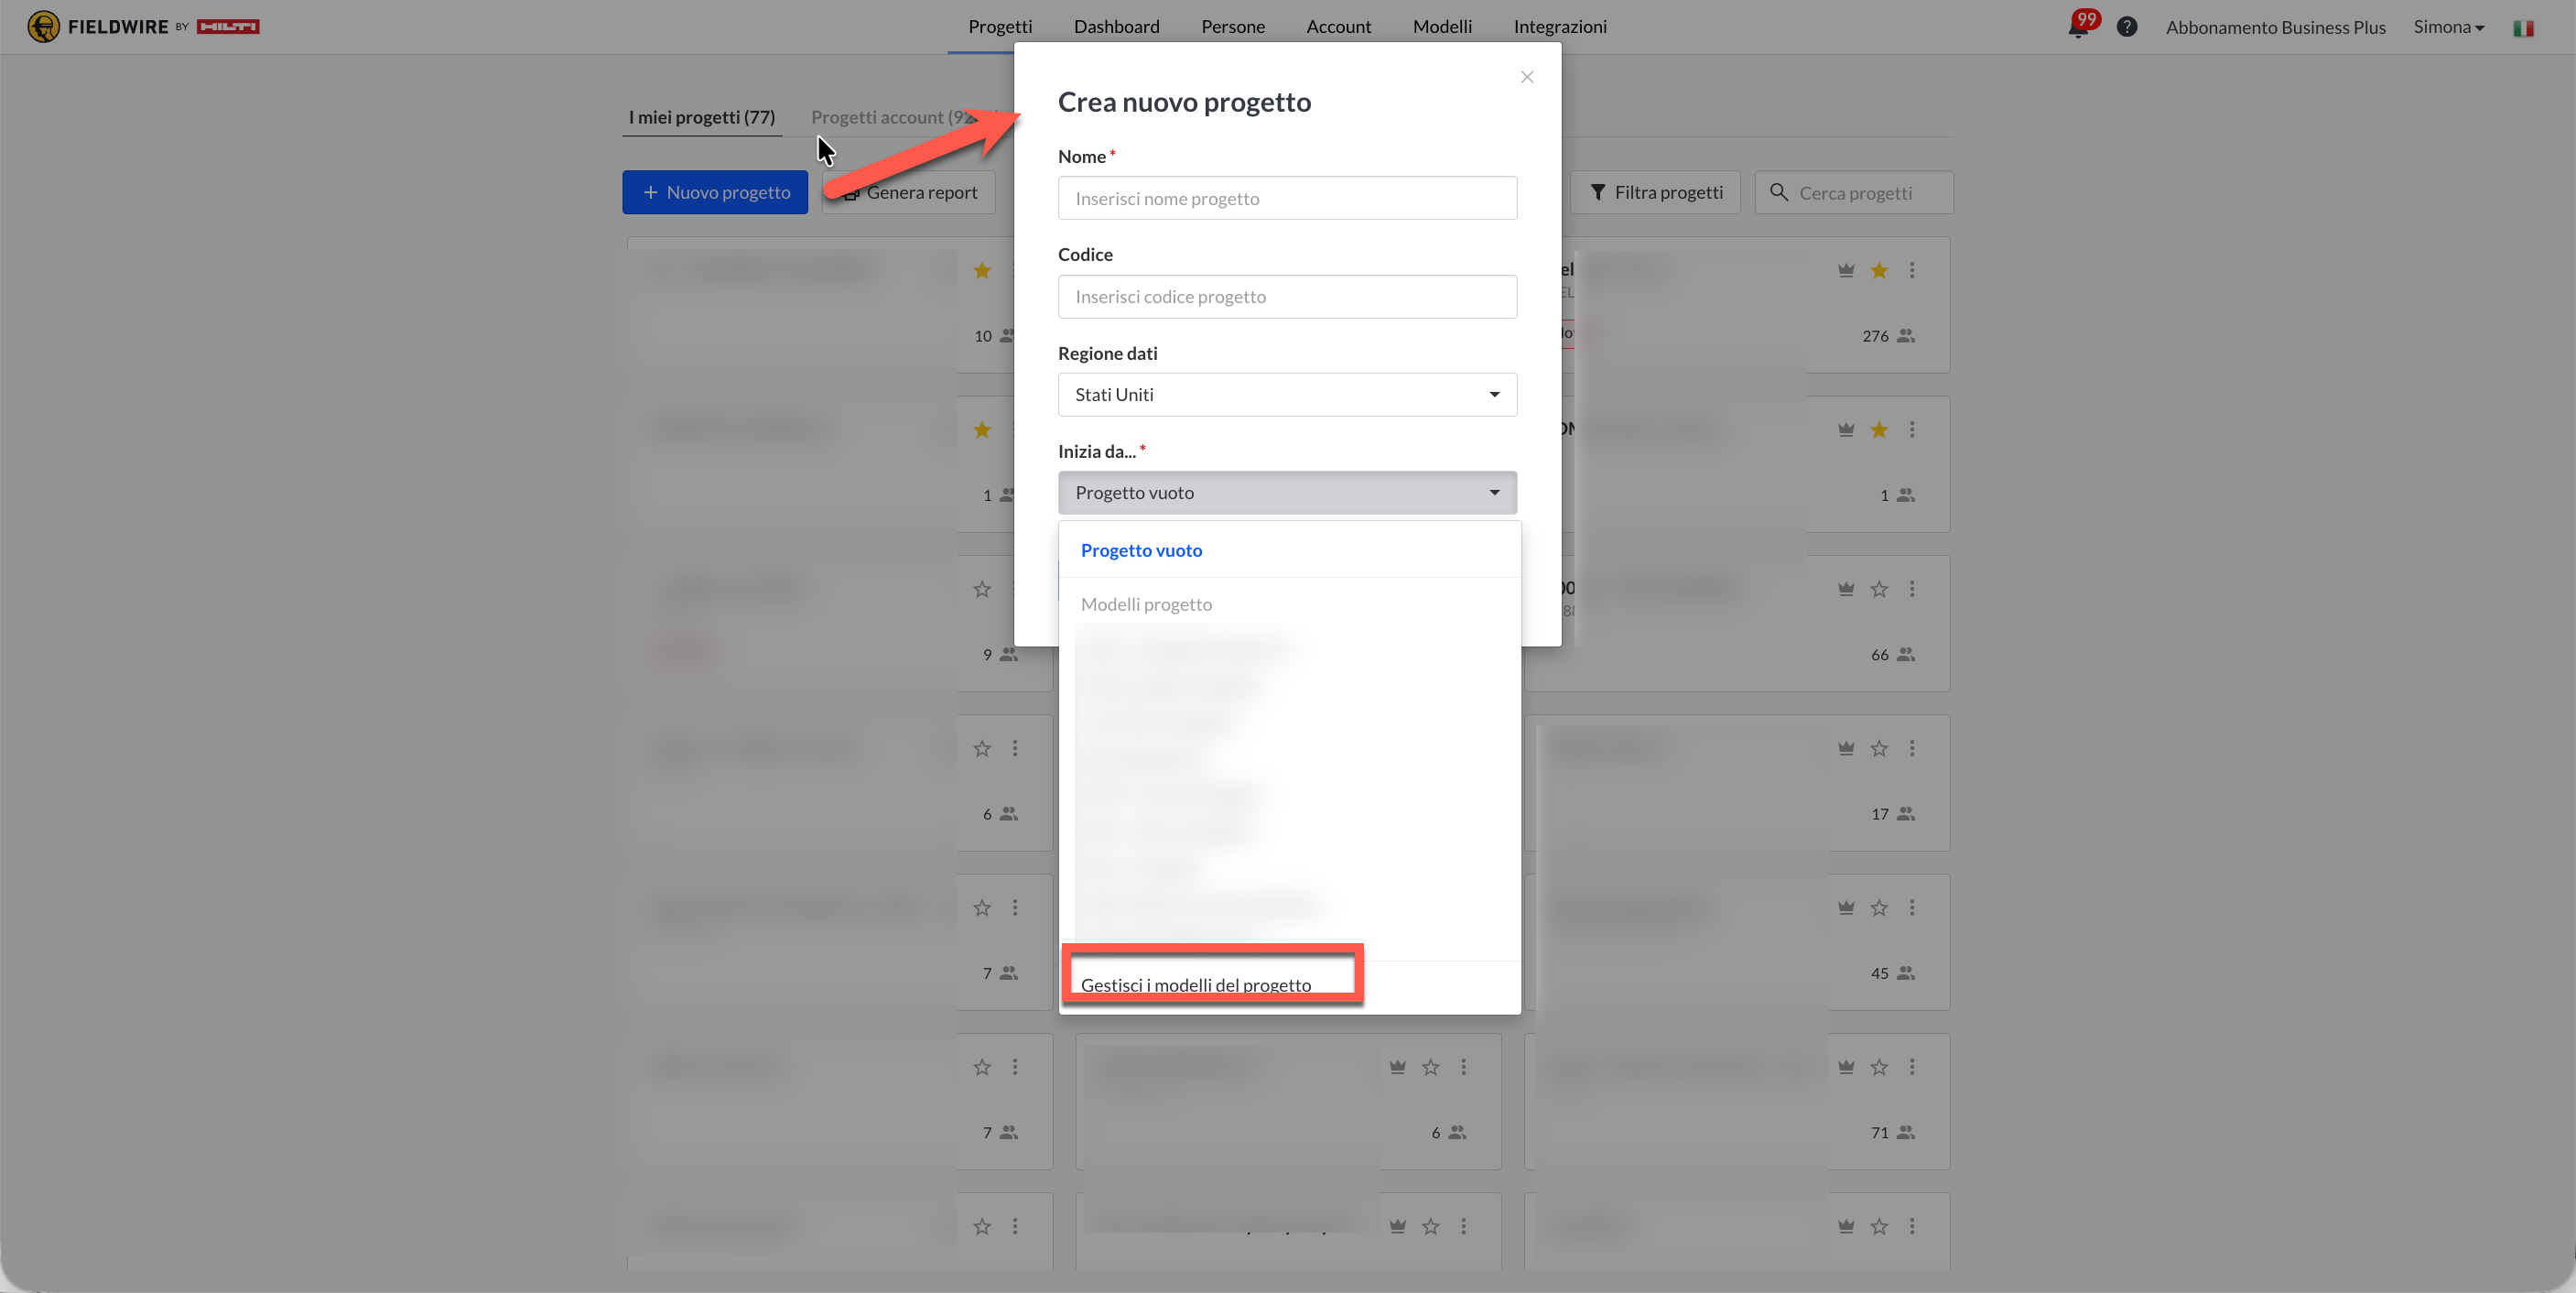Click the Inserisci nome progetto field
The image size is (2576, 1293).
click(1287, 198)
